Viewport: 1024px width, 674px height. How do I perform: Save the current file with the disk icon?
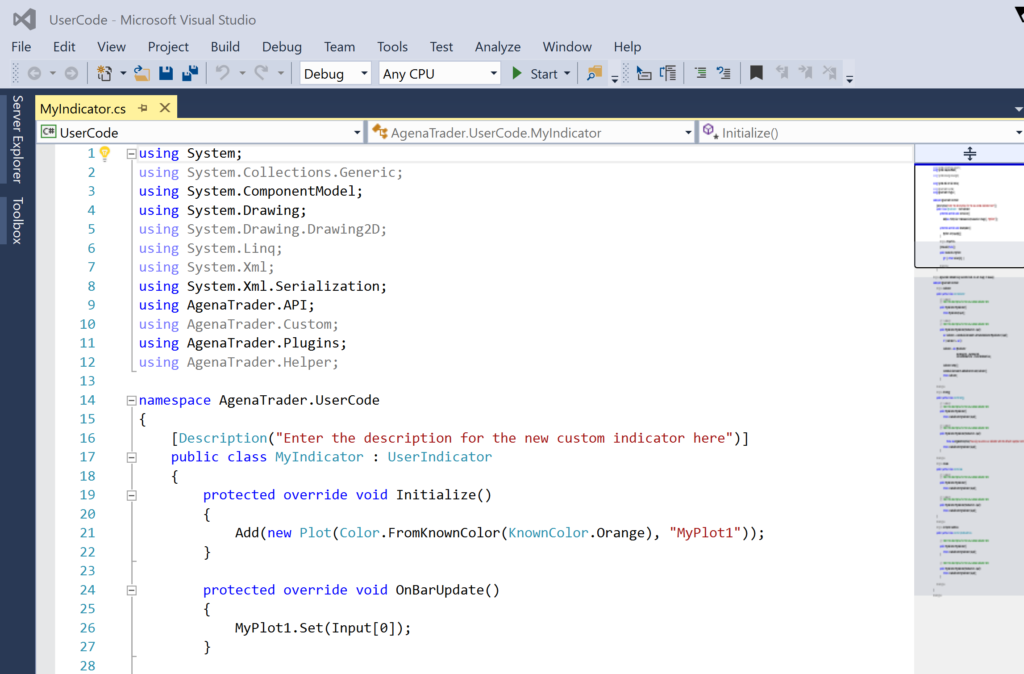166,73
